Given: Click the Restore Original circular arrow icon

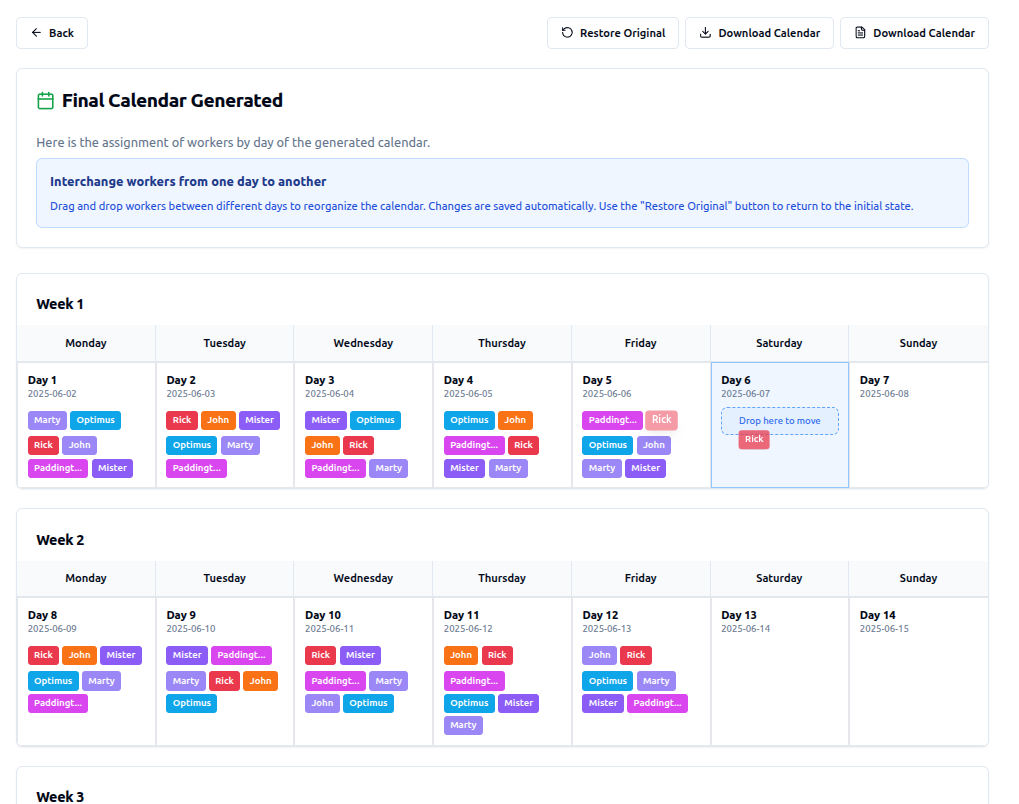Looking at the screenshot, I should (x=567, y=33).
